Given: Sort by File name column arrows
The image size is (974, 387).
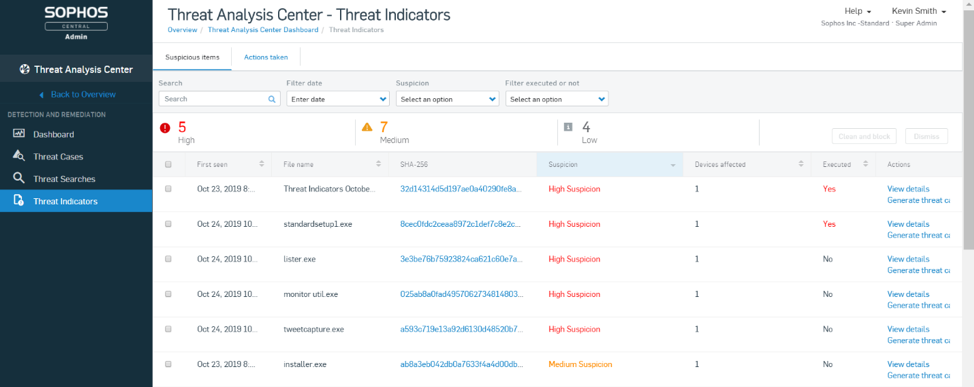Looking at the screenshot, I should tap(378, 164).
